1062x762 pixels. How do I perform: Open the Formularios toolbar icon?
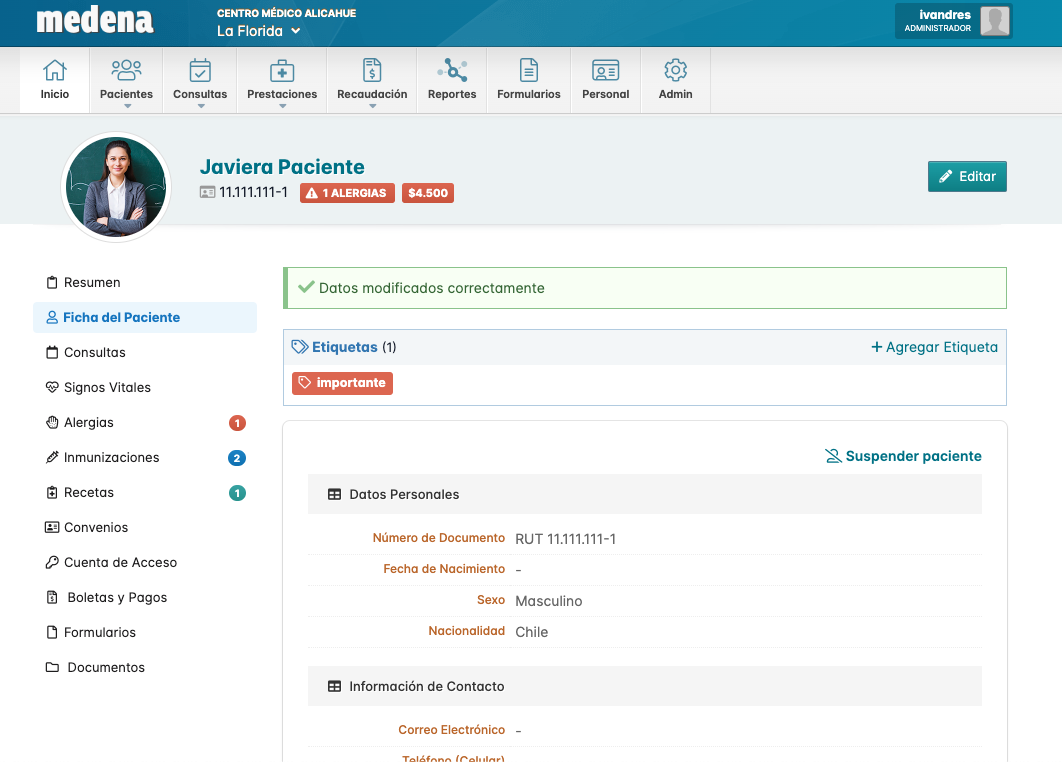tap(528, 71)
